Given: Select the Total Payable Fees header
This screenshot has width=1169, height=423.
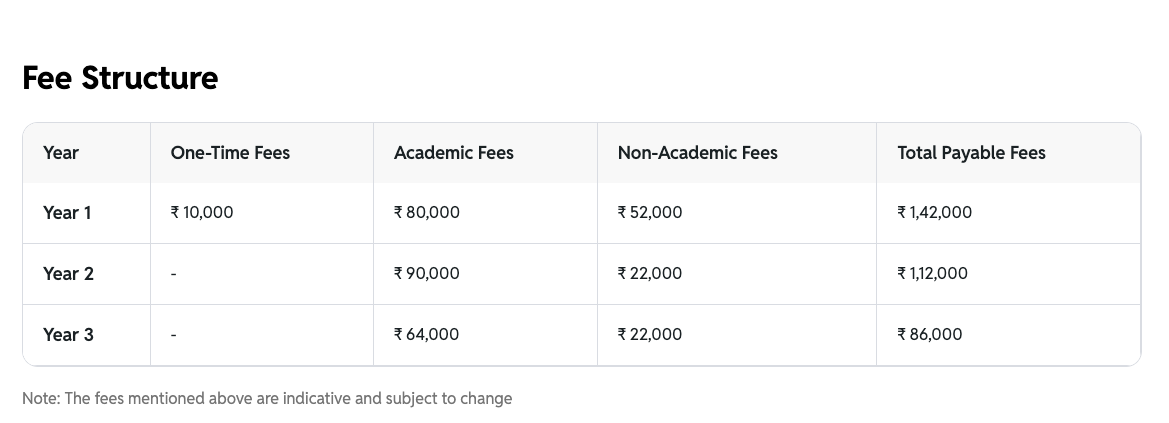Looking at the screenshot, I should pos(971,153).
